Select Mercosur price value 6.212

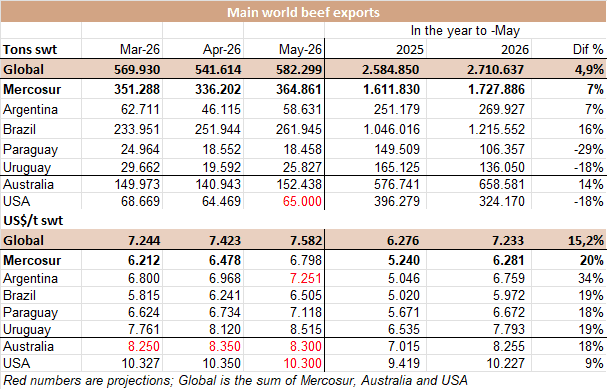pyautogui.click(x=144, y=260)
